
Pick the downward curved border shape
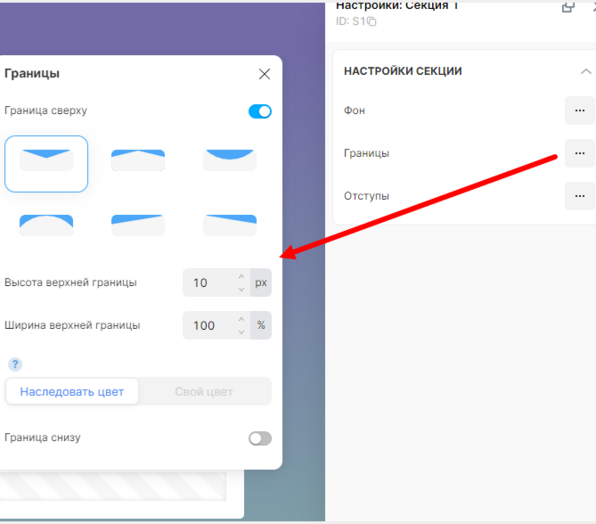tap(230, 160)
